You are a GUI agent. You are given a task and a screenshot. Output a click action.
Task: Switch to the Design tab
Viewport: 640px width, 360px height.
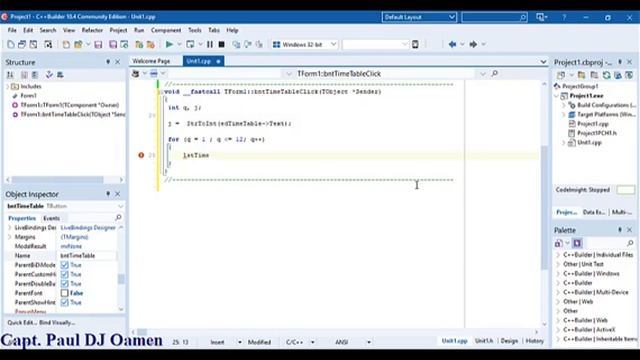(x=509, y=341)
